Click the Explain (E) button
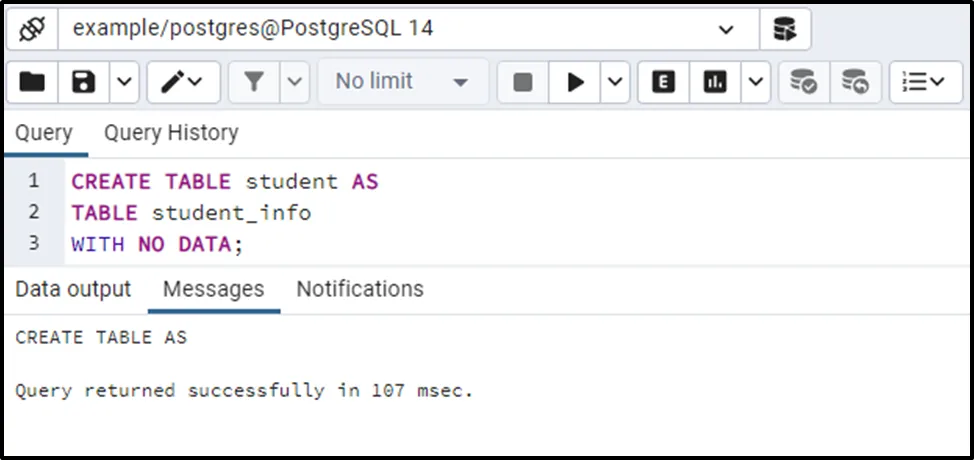The image size is (974, 460). pos(662,82)
